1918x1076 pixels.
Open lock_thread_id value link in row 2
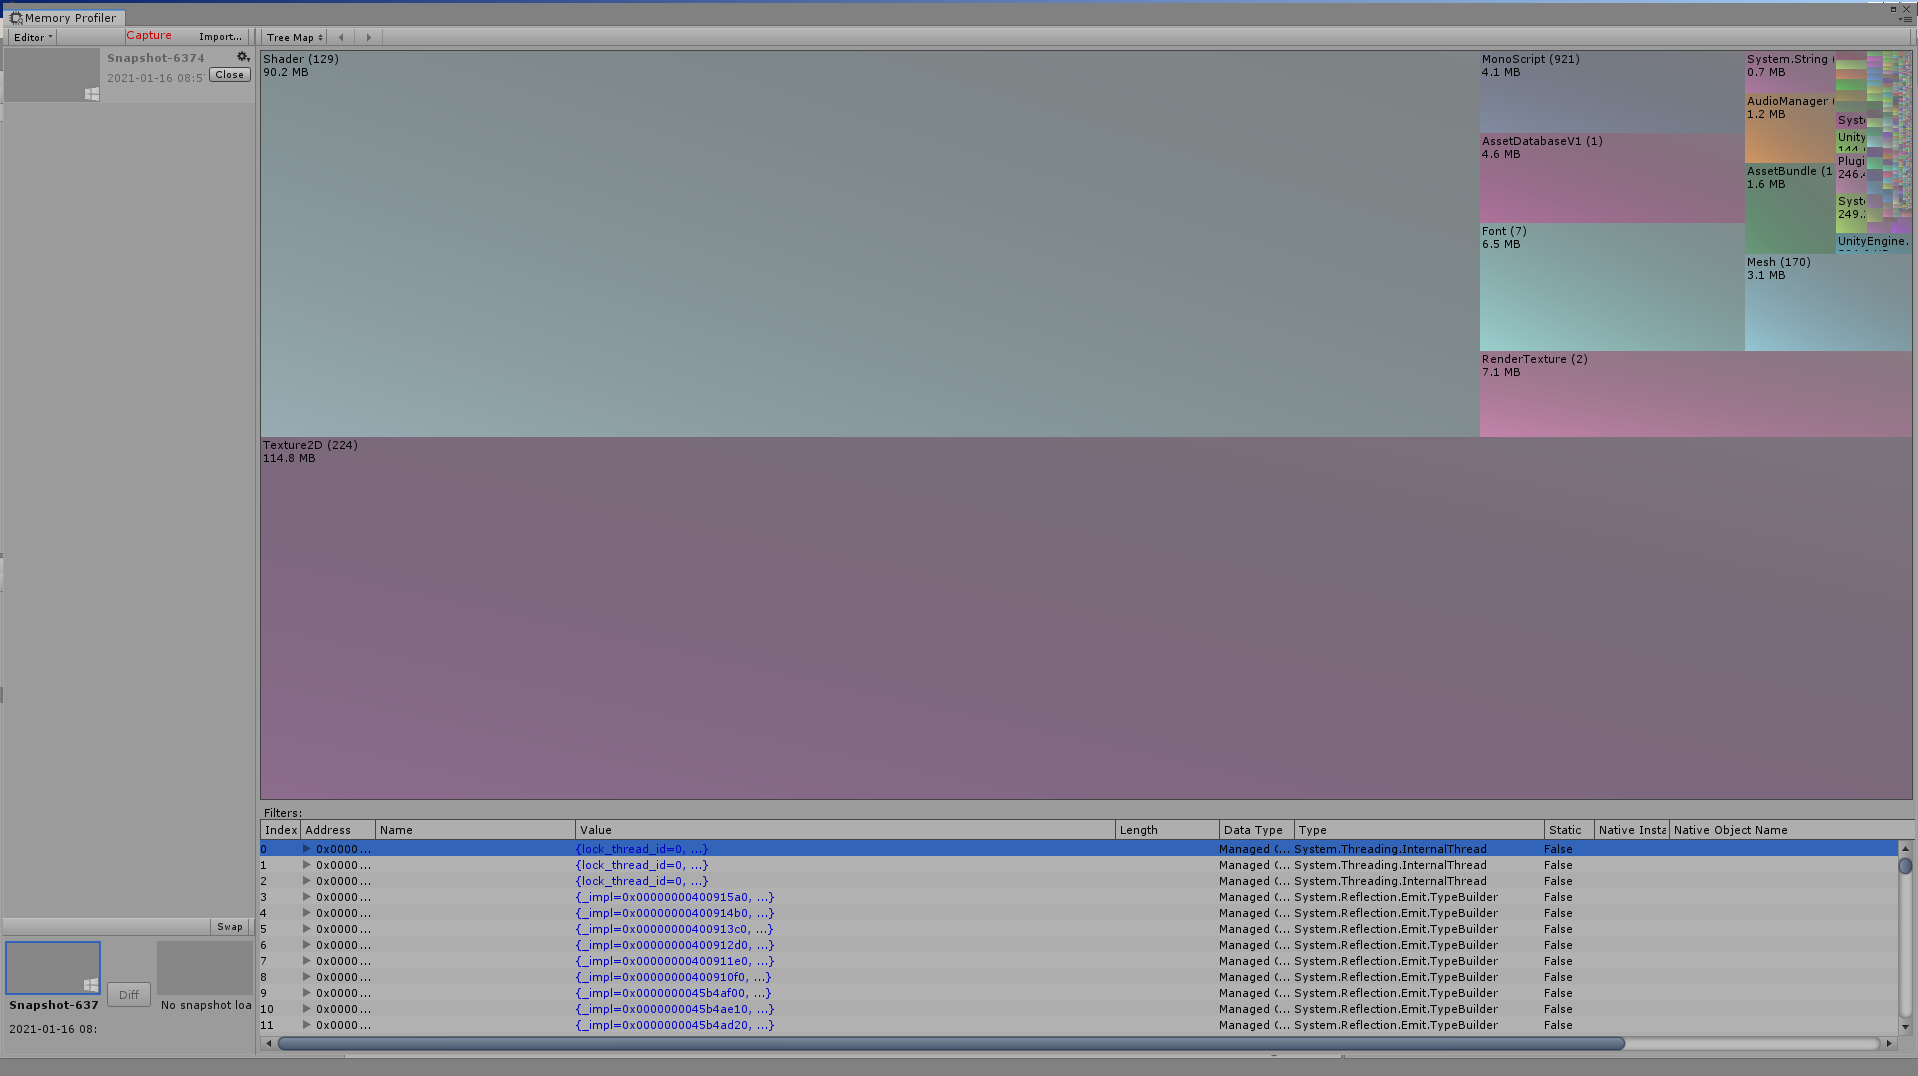(x=641, y=881)
